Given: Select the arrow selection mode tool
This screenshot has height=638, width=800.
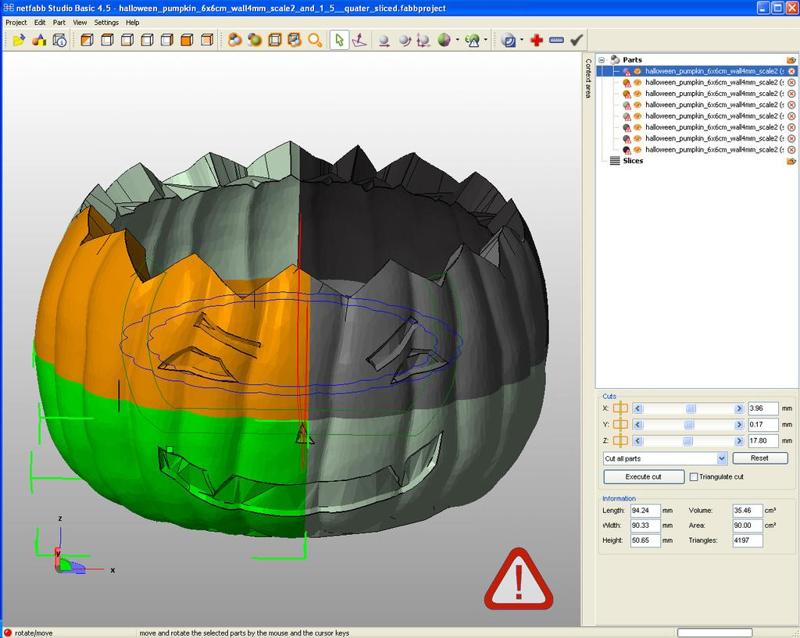Looking at the screenshot, I should pyautogui.click(x=339, y=41).
